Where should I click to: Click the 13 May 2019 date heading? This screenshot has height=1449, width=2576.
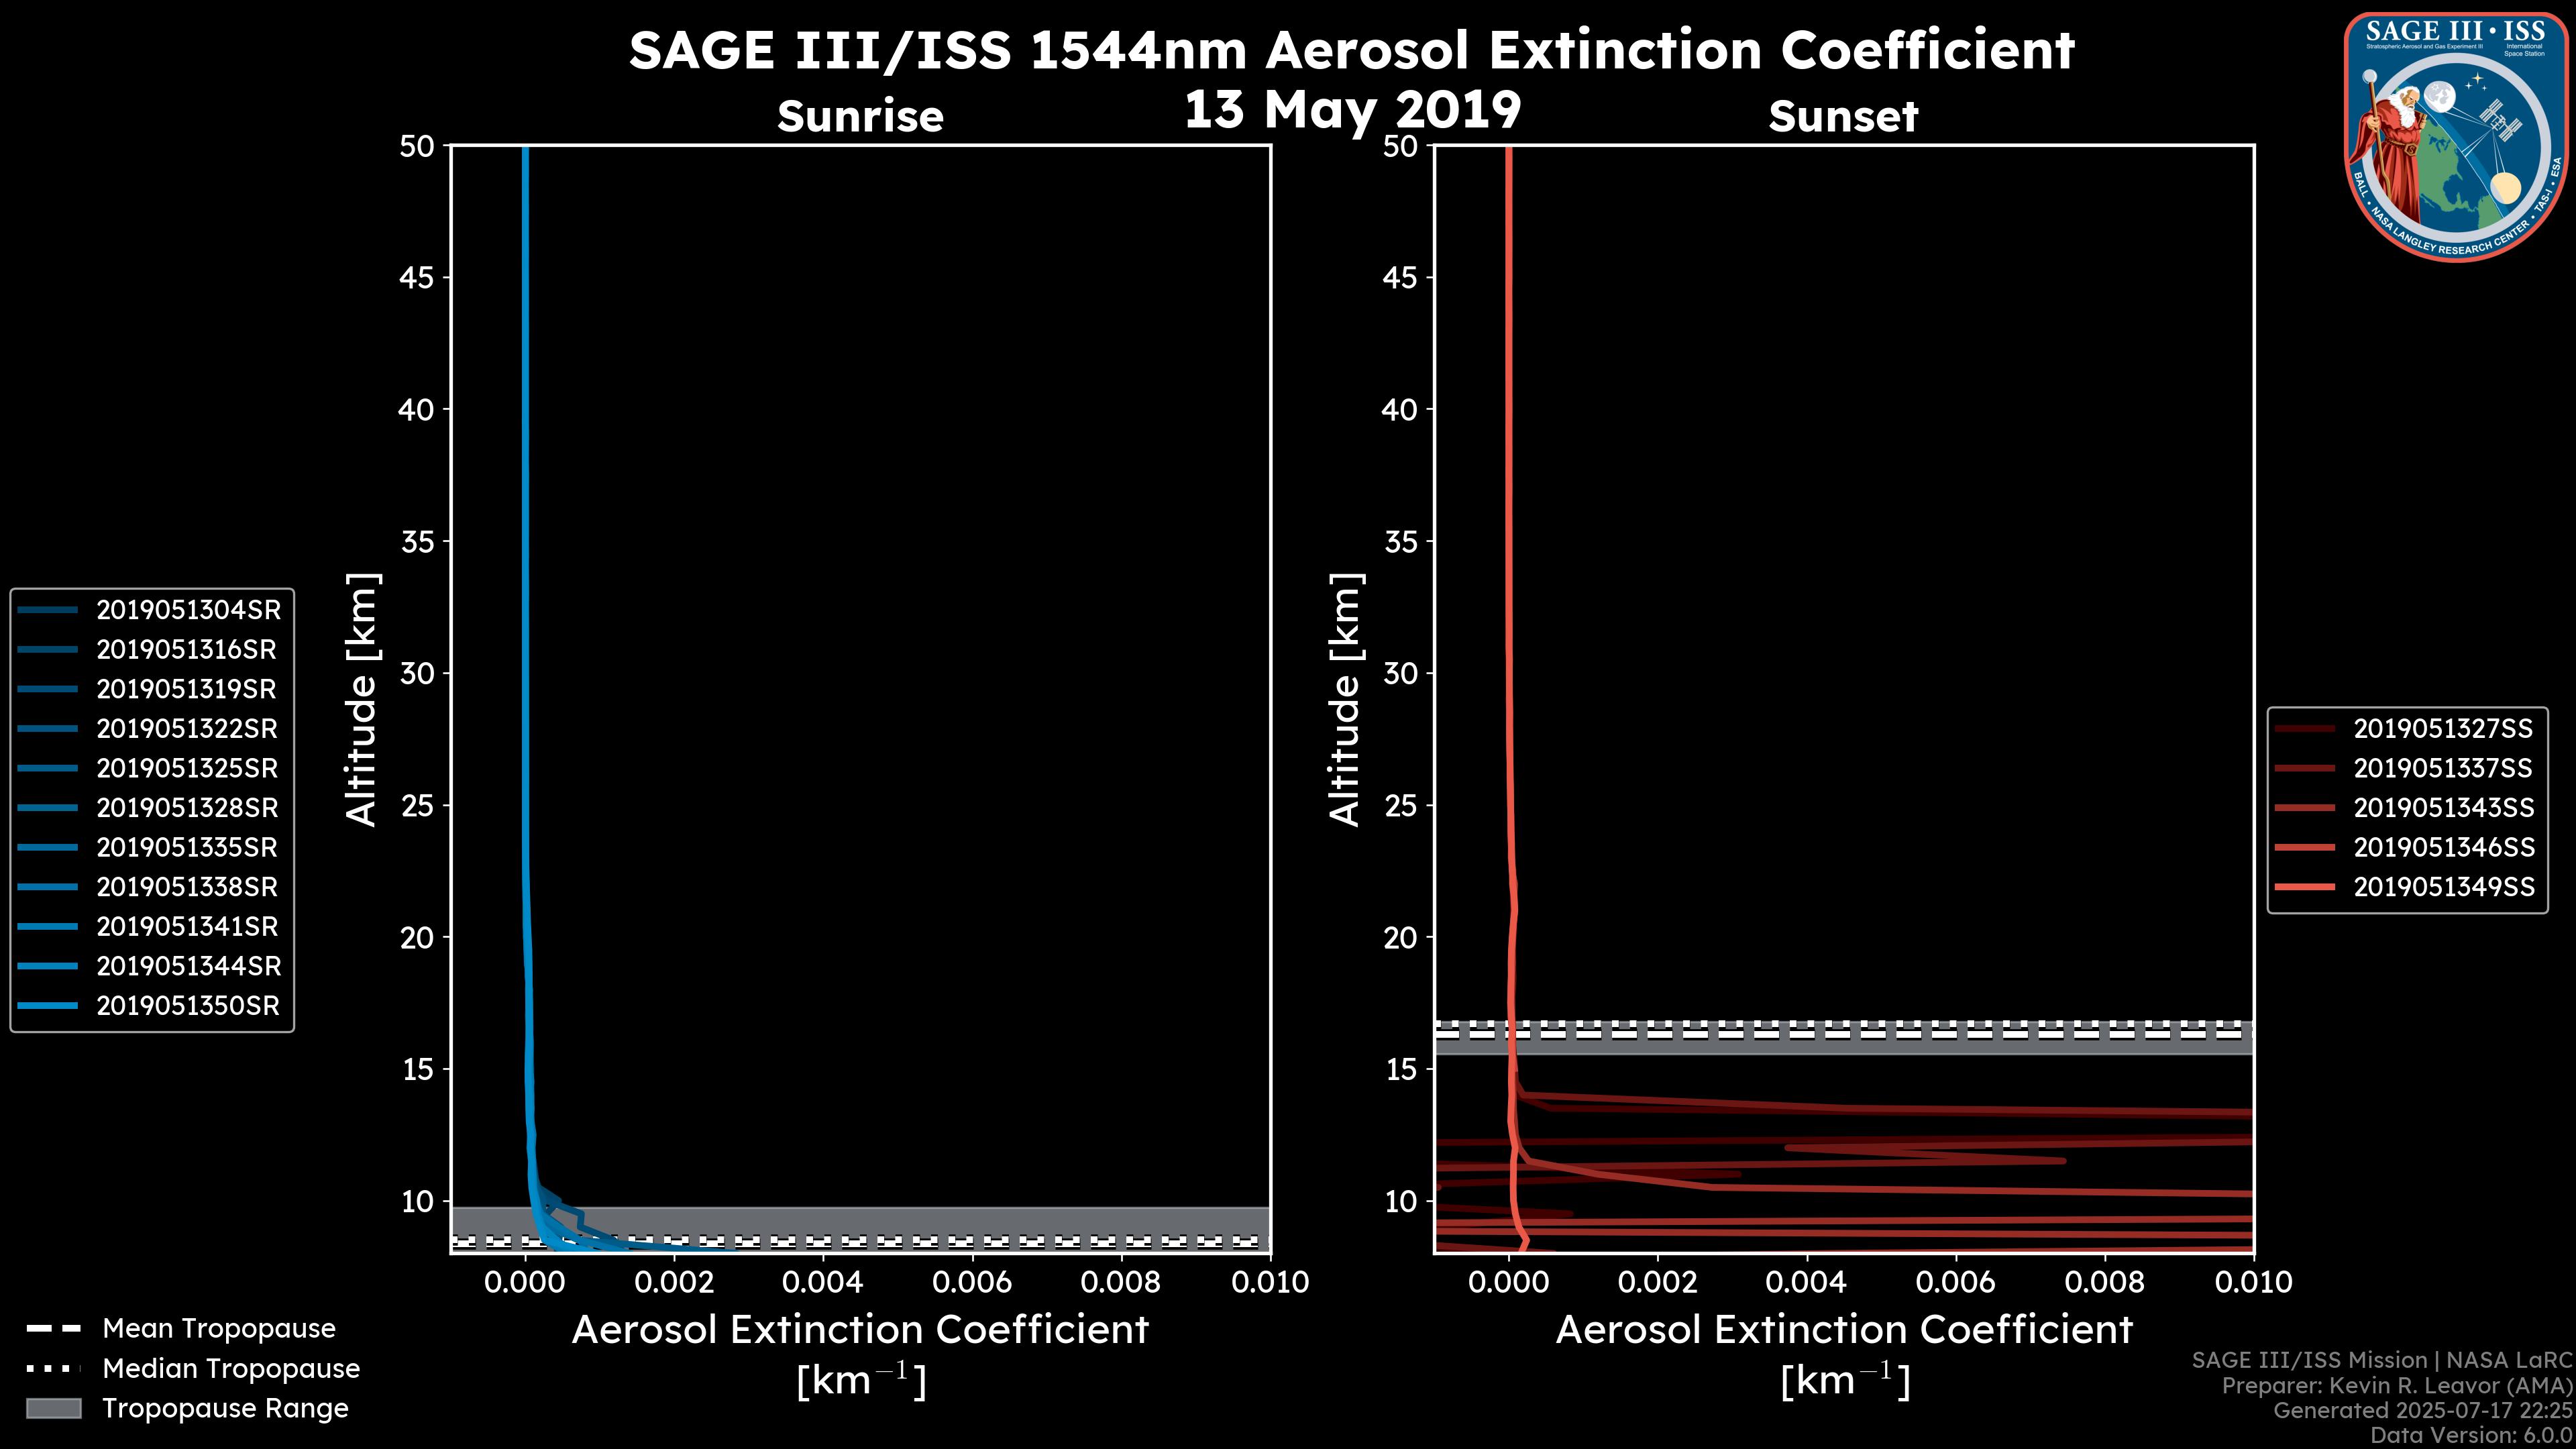click(1352, 110)
